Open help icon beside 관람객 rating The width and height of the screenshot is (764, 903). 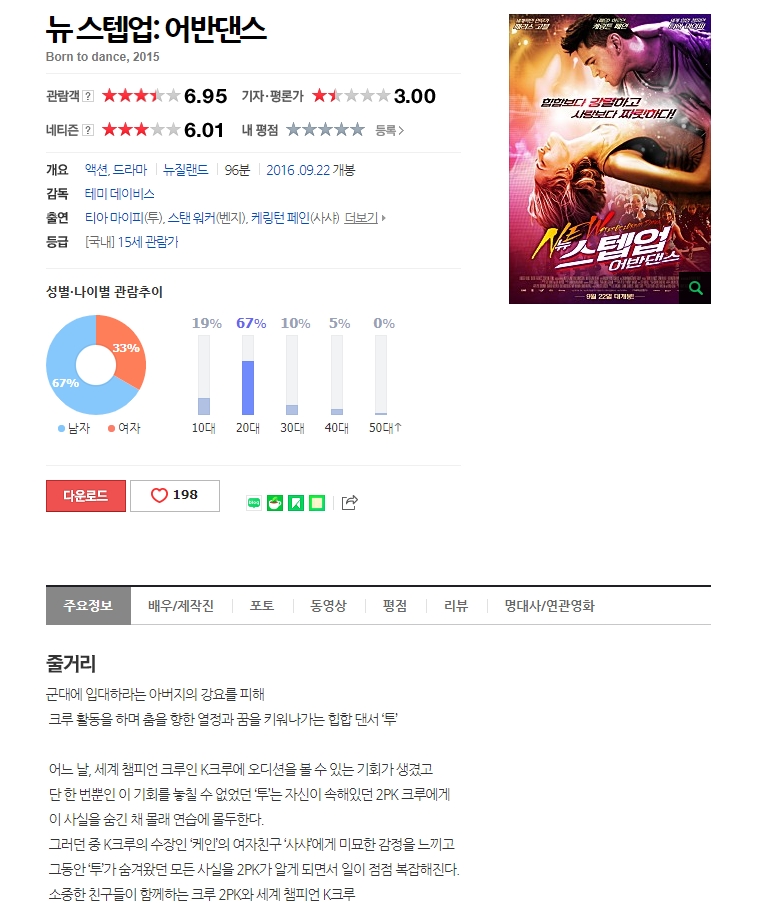click(x=88, y=96)
